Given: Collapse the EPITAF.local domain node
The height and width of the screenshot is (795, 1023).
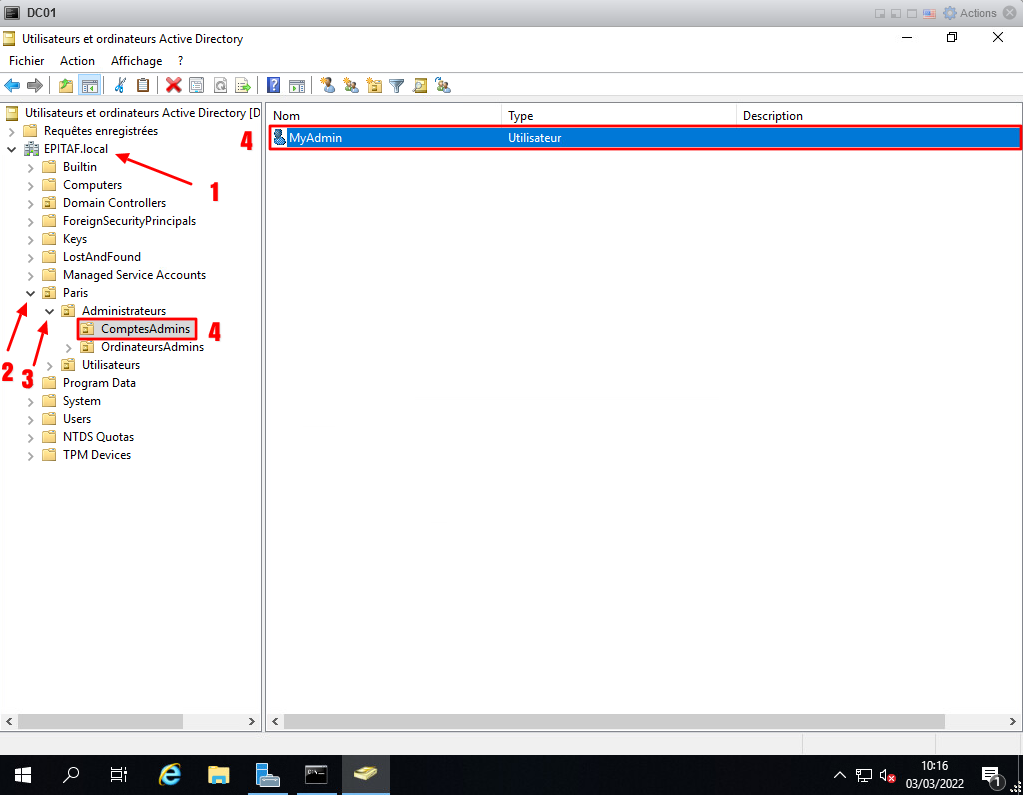Looking at the screenshot, I should click(12, 149).
